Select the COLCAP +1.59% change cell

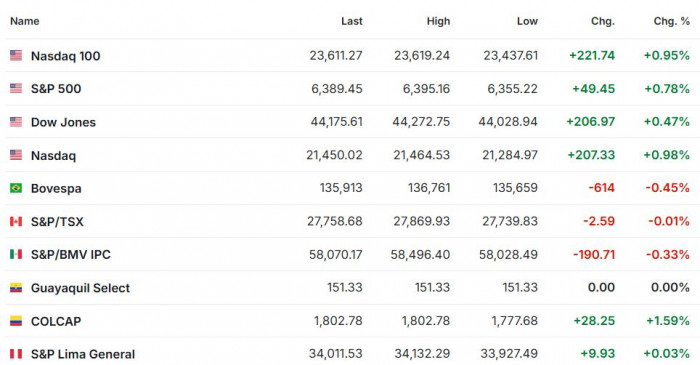668,321
